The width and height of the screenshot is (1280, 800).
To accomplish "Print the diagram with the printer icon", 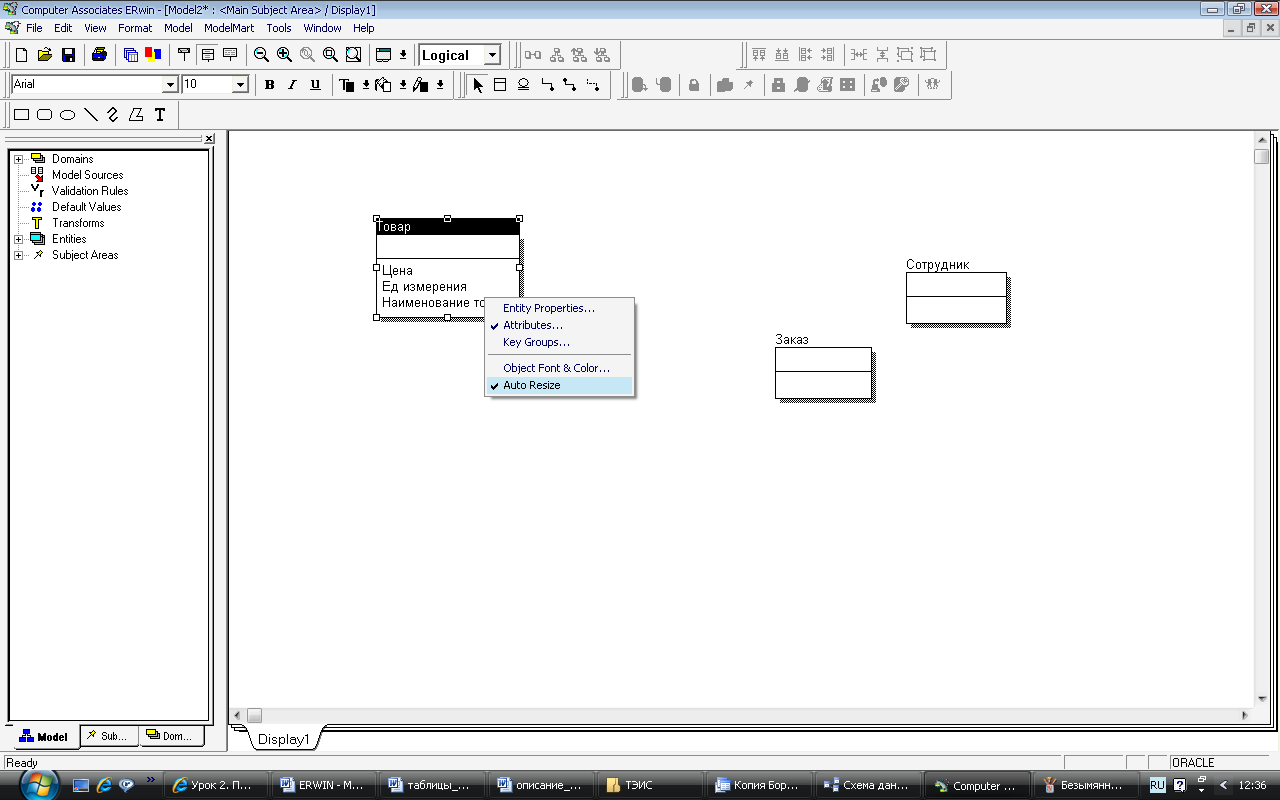I will [99, 55].
